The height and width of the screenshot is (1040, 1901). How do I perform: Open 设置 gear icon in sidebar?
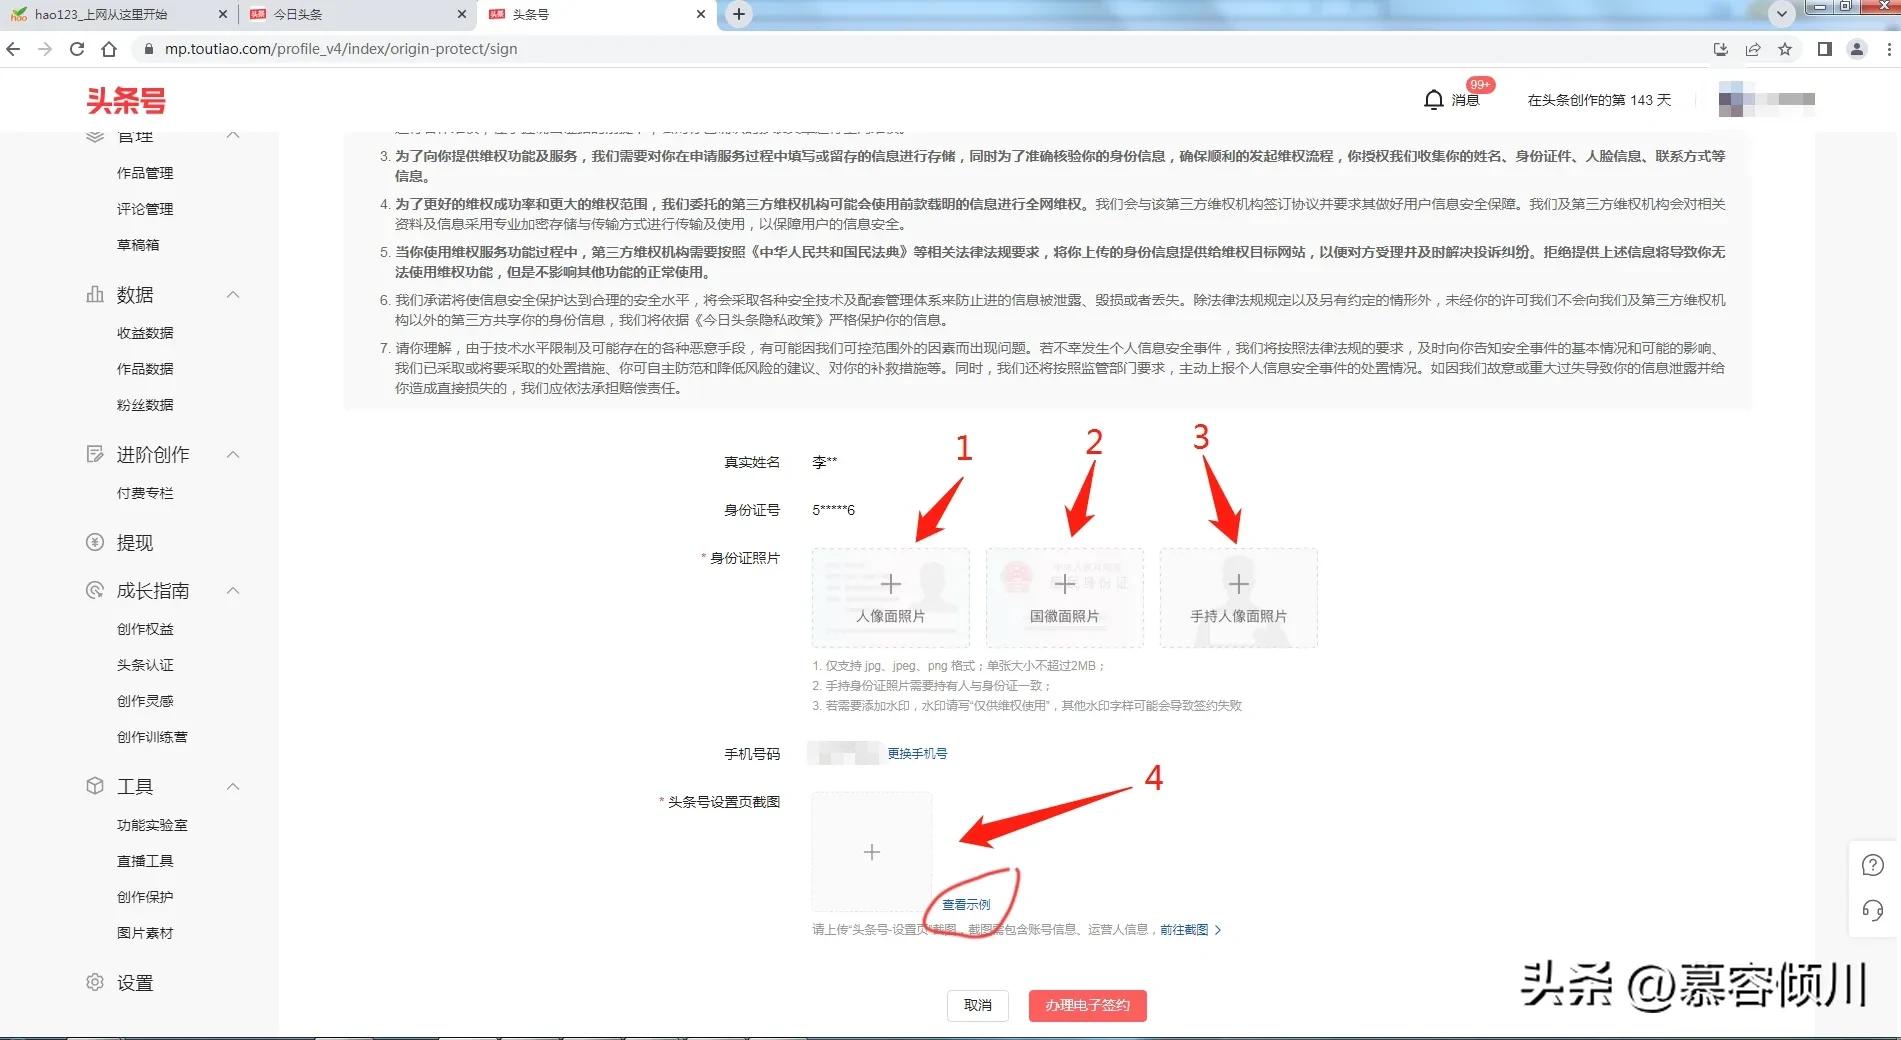[95, 983]
